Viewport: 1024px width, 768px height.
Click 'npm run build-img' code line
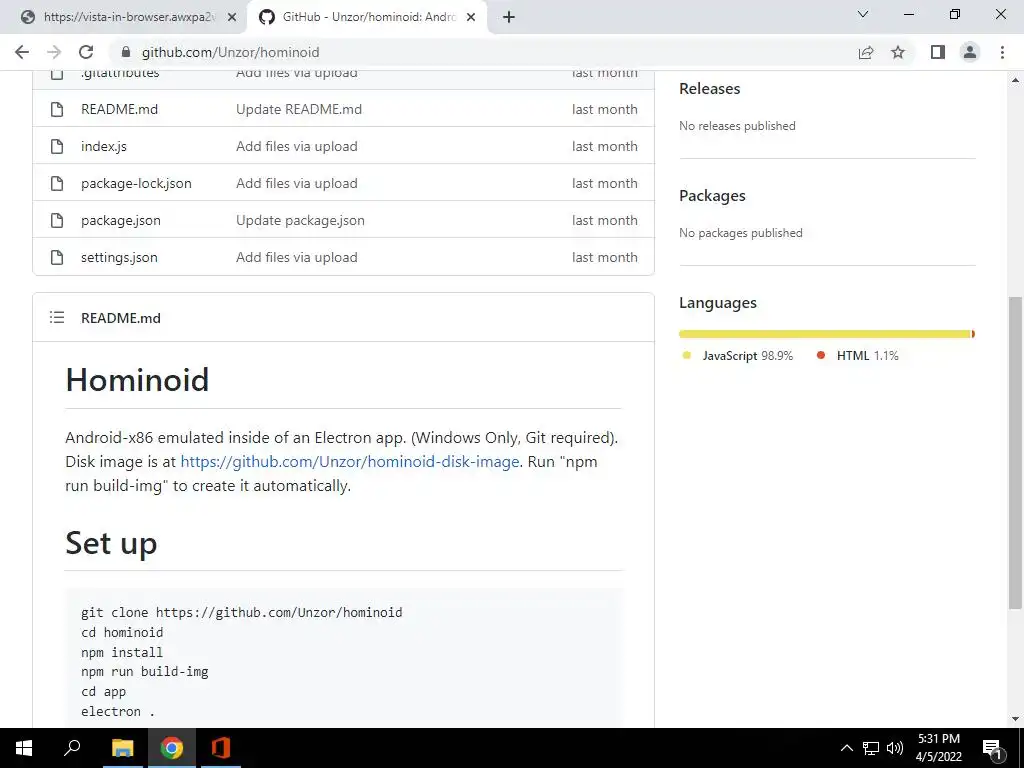(145, 671)
